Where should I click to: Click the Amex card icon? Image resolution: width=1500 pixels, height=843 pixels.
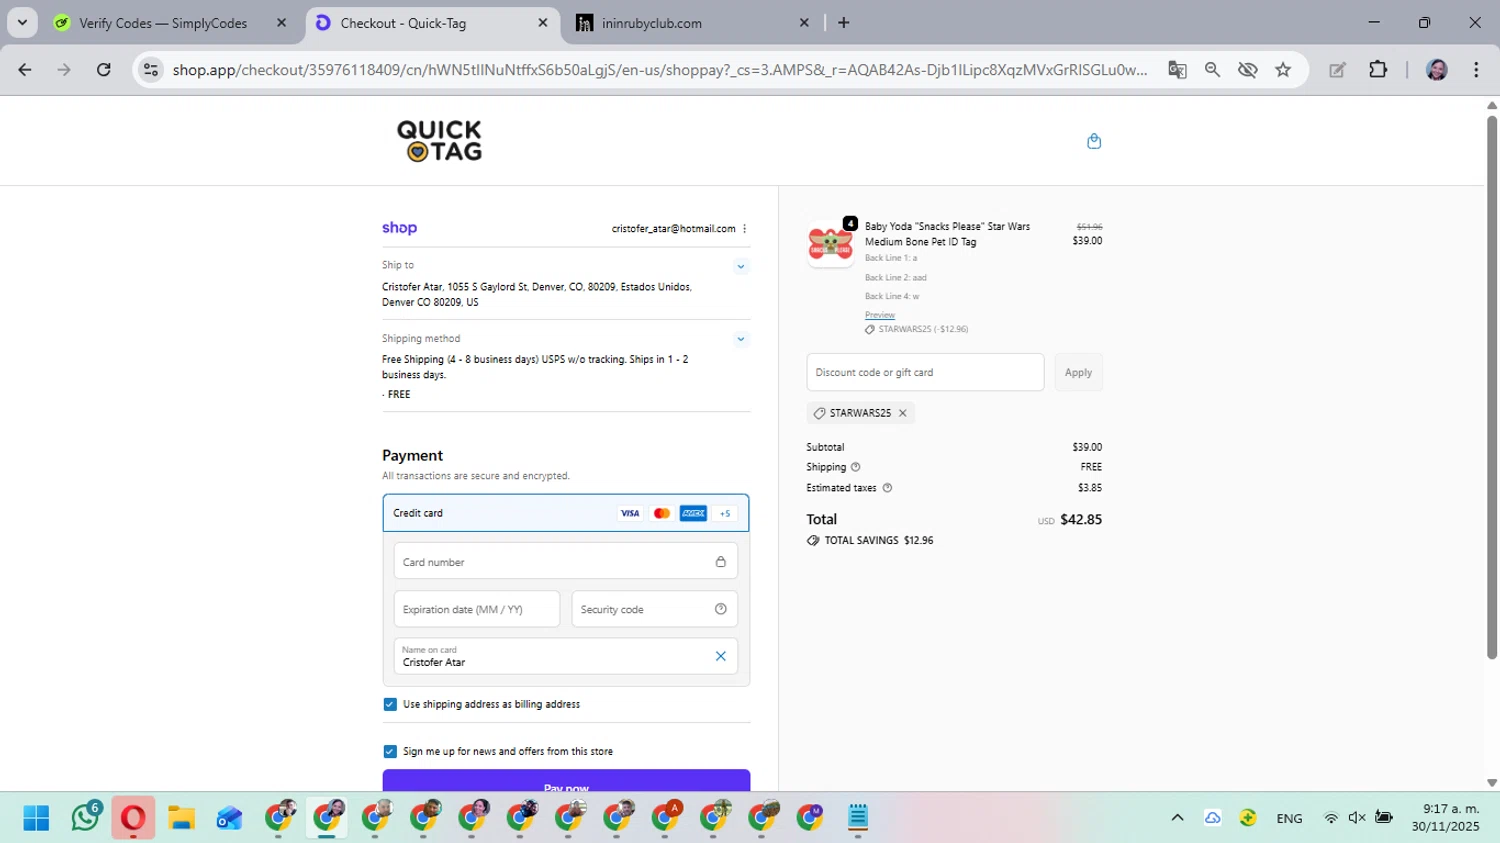[x=693, y=513]
